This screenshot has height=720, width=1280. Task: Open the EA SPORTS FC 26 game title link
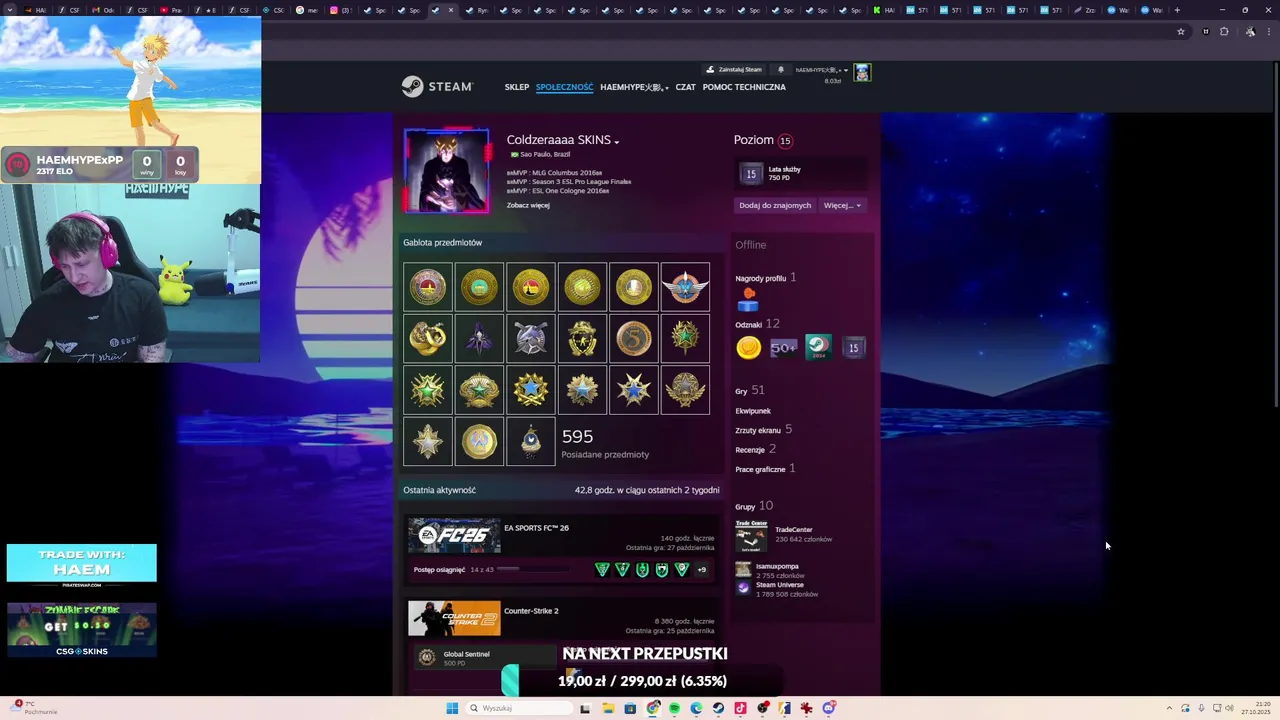(536, 528)
